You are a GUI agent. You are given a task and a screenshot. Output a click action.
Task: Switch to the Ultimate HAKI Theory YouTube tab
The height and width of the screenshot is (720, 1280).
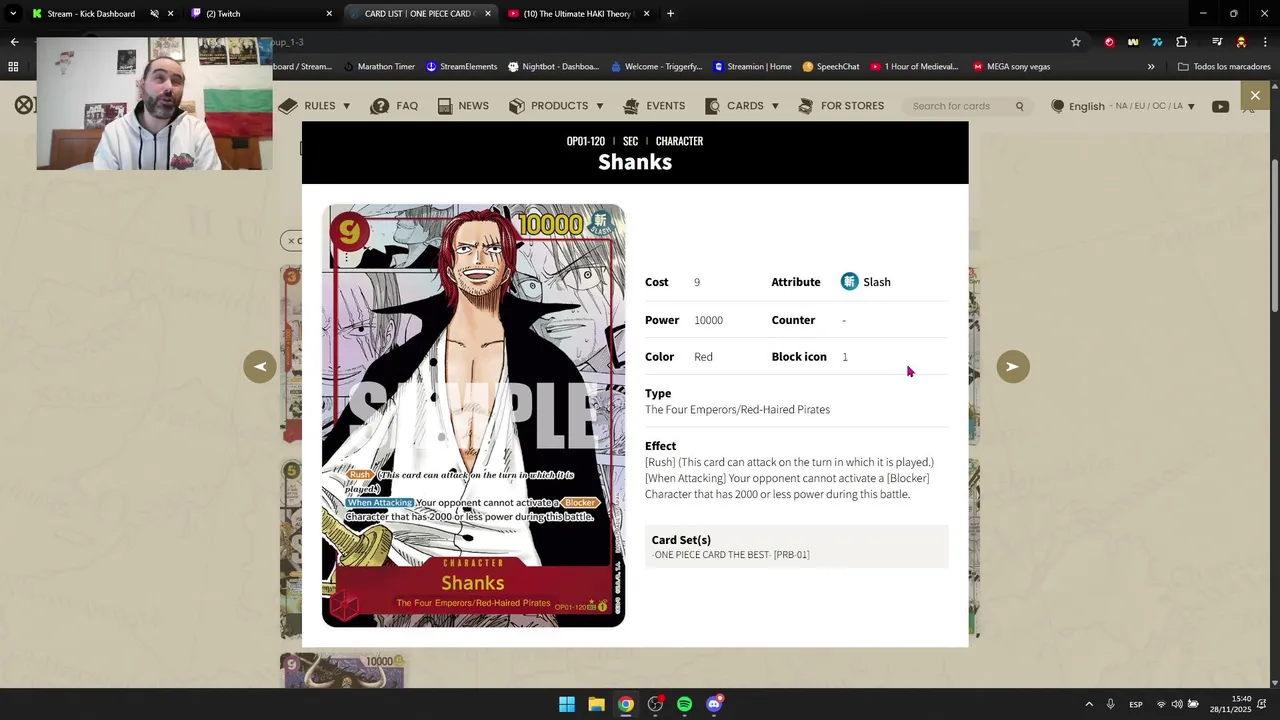coord(578,14)
